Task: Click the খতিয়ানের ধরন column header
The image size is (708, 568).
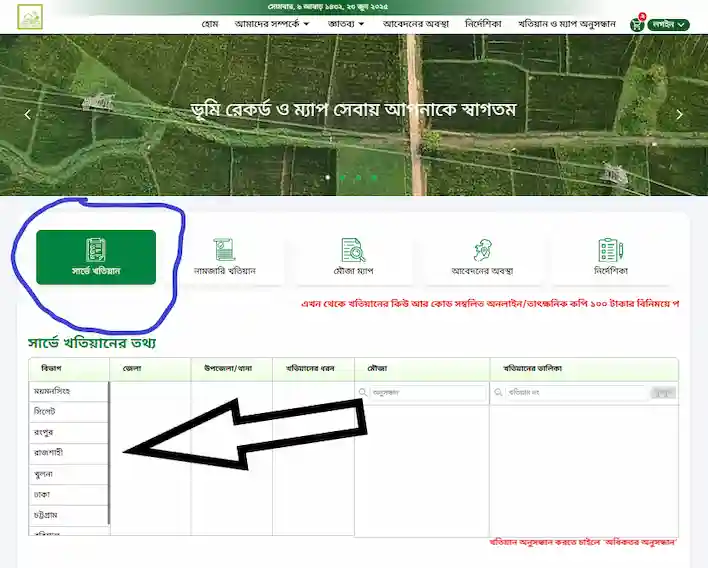Action: (x=313, y=369)
